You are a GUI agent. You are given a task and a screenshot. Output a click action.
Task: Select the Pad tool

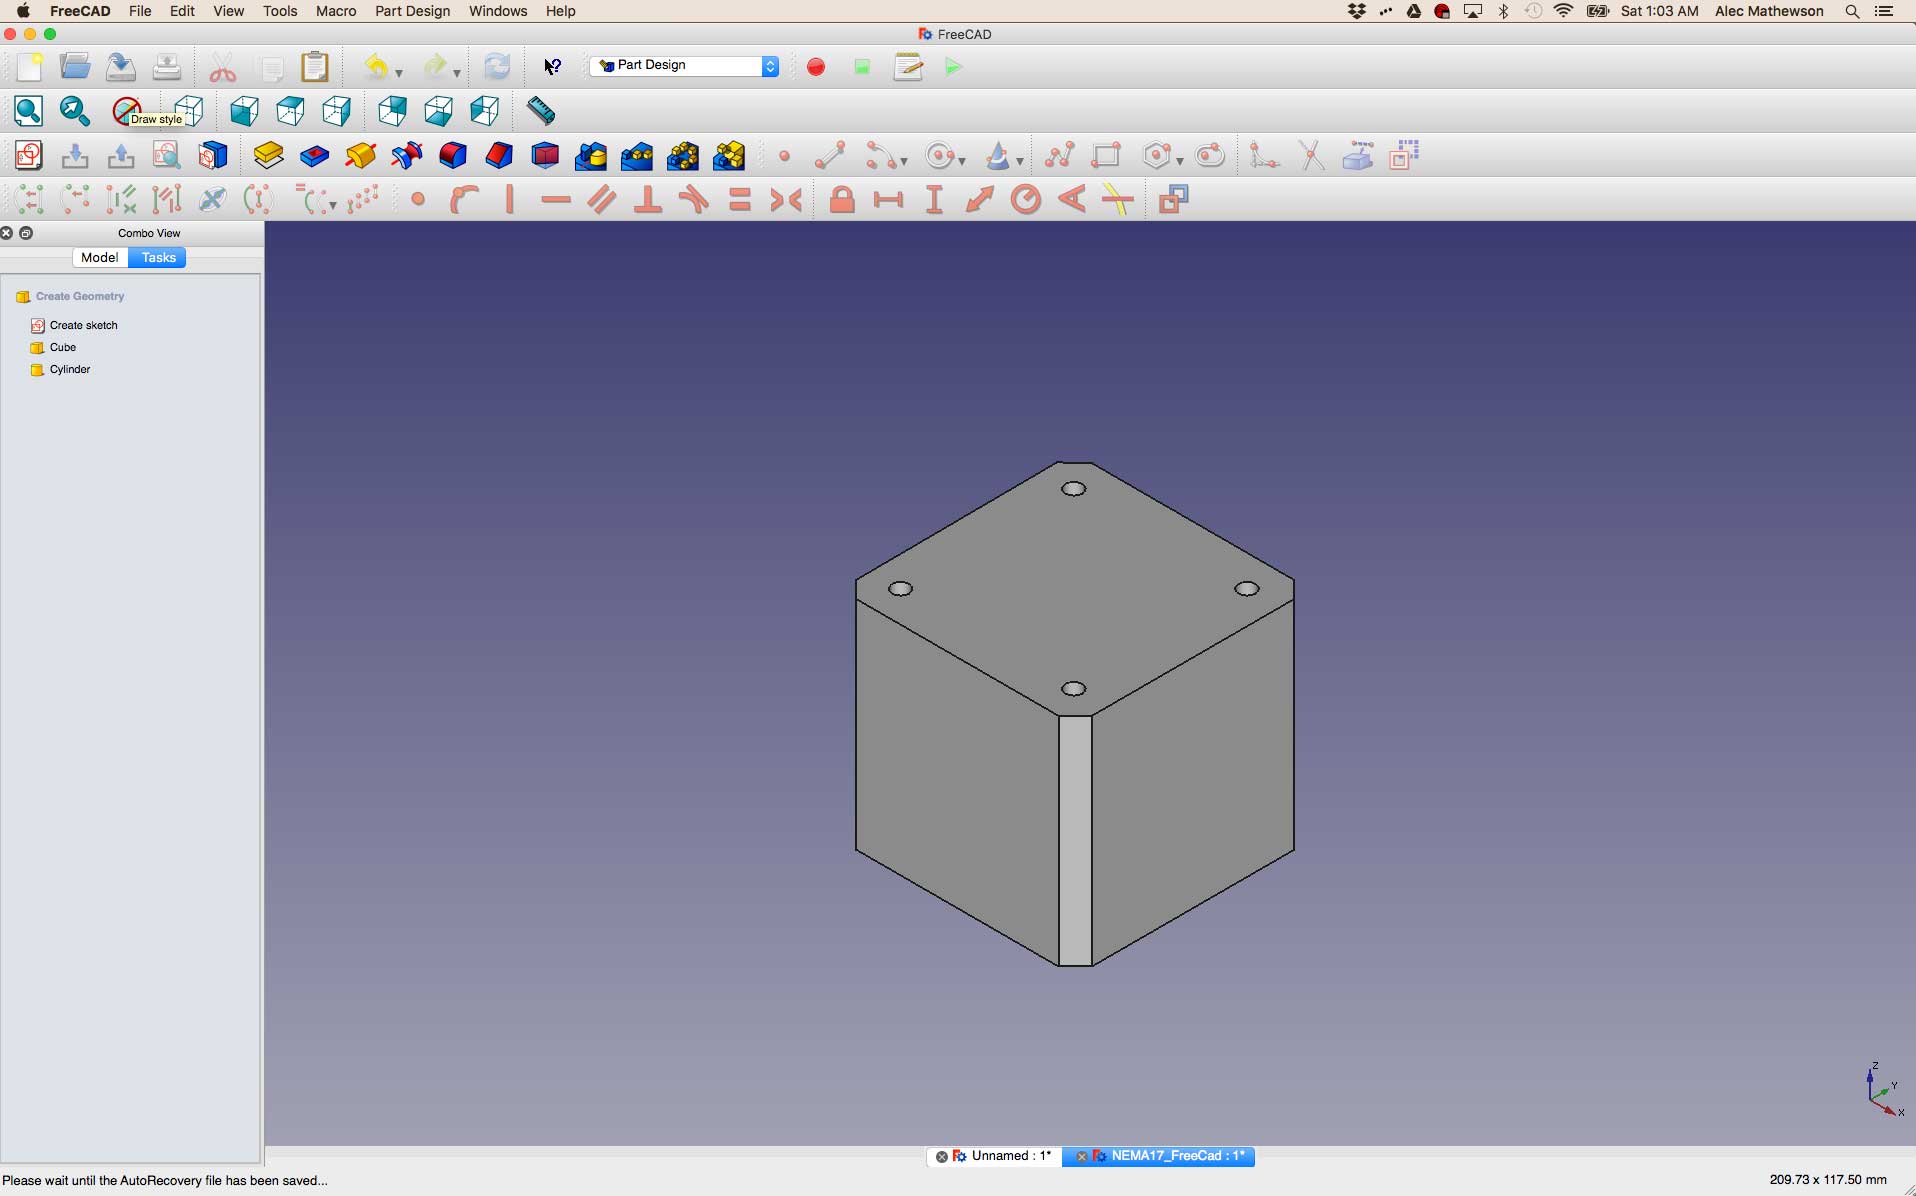267,155
